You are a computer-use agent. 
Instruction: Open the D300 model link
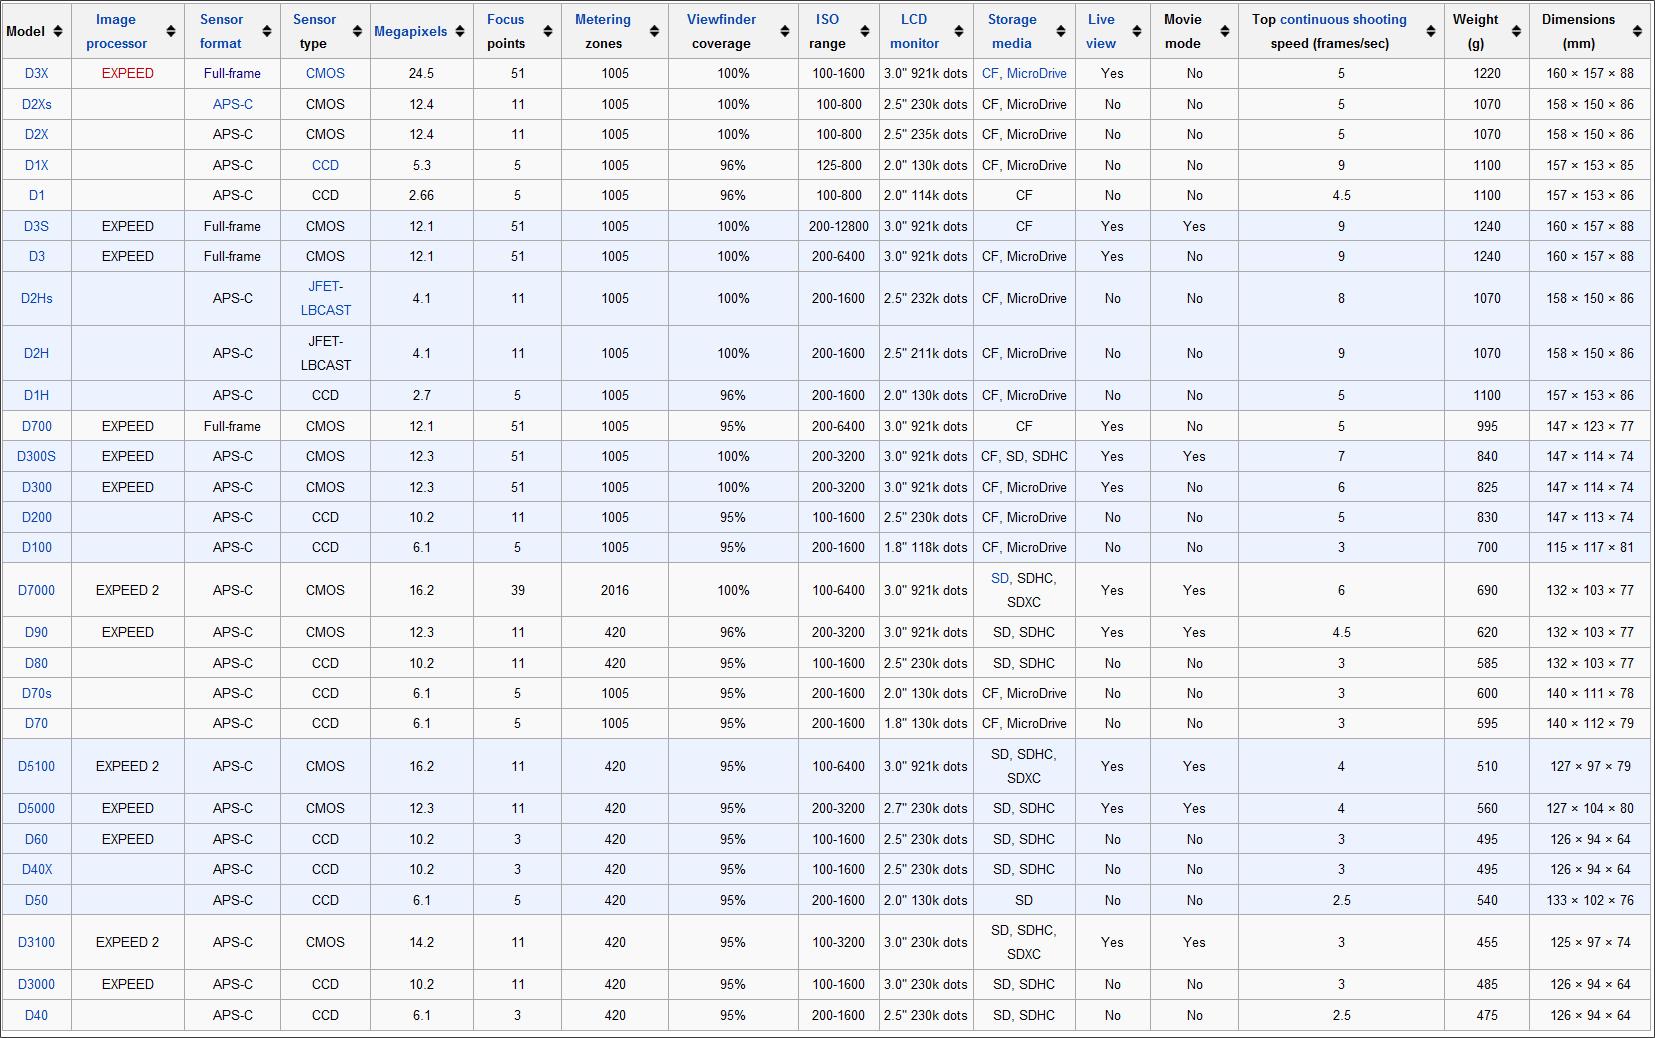(36, 487)
